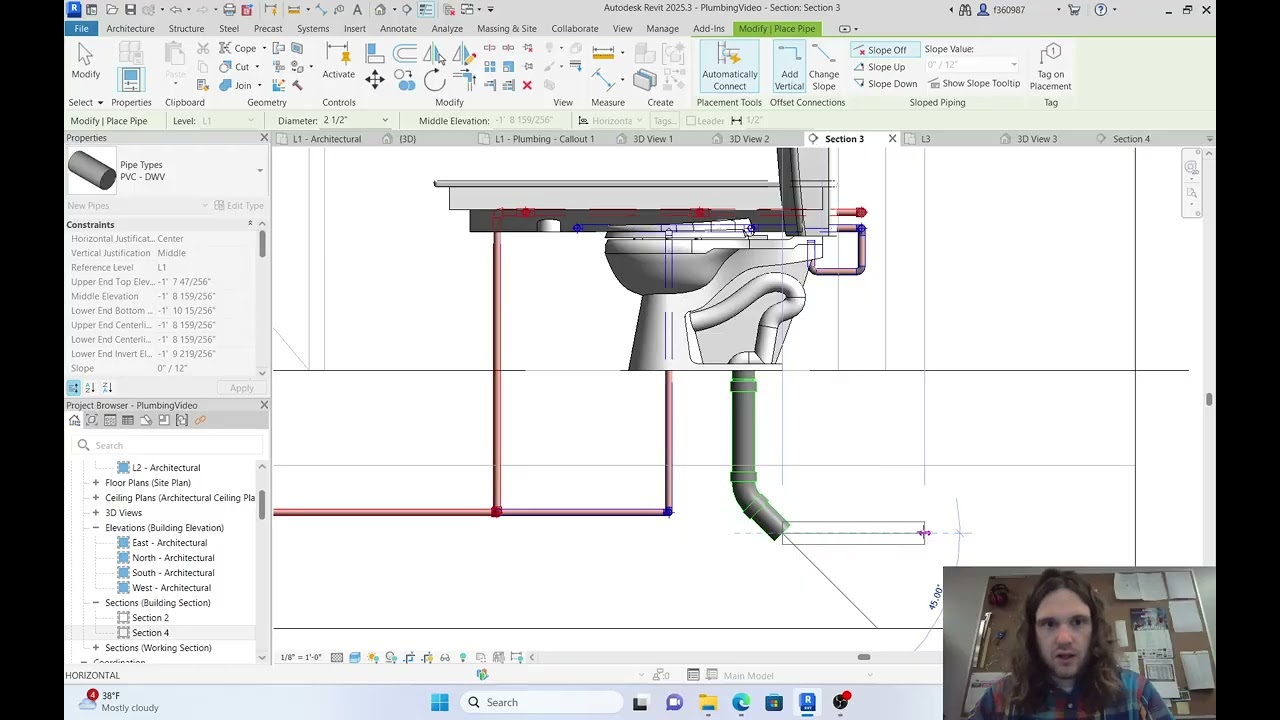Close the Section 3 view tab
This screenshot has height=720, width=1280.
pyautogui.click(x=892, y=139)
